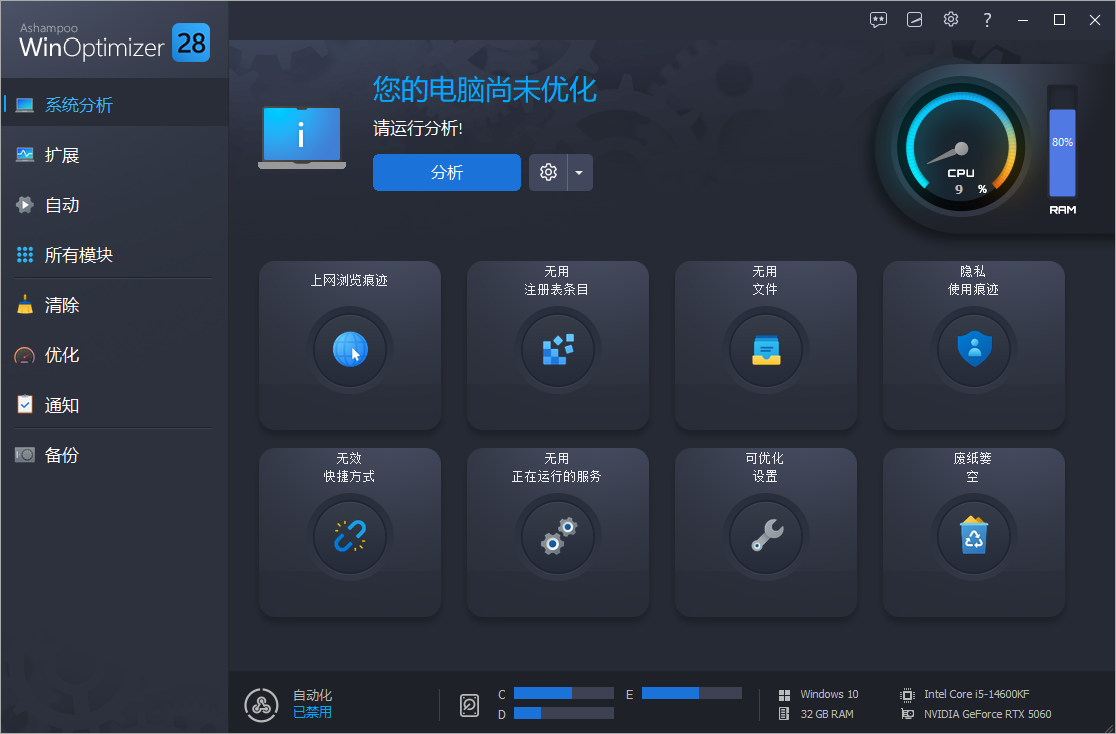Viewport: 1116px width, 734px height.
Task: Open 清除 in the sidebar
Action: pyautogui.click(x=114, y=305)
